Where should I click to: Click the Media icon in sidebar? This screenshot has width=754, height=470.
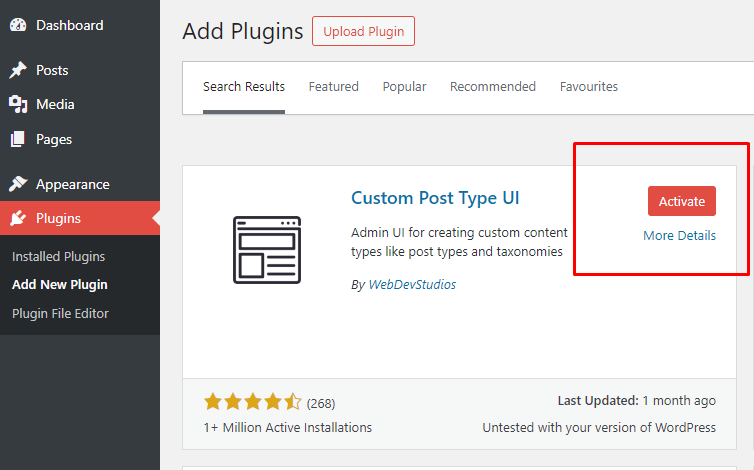coord(18,104)
